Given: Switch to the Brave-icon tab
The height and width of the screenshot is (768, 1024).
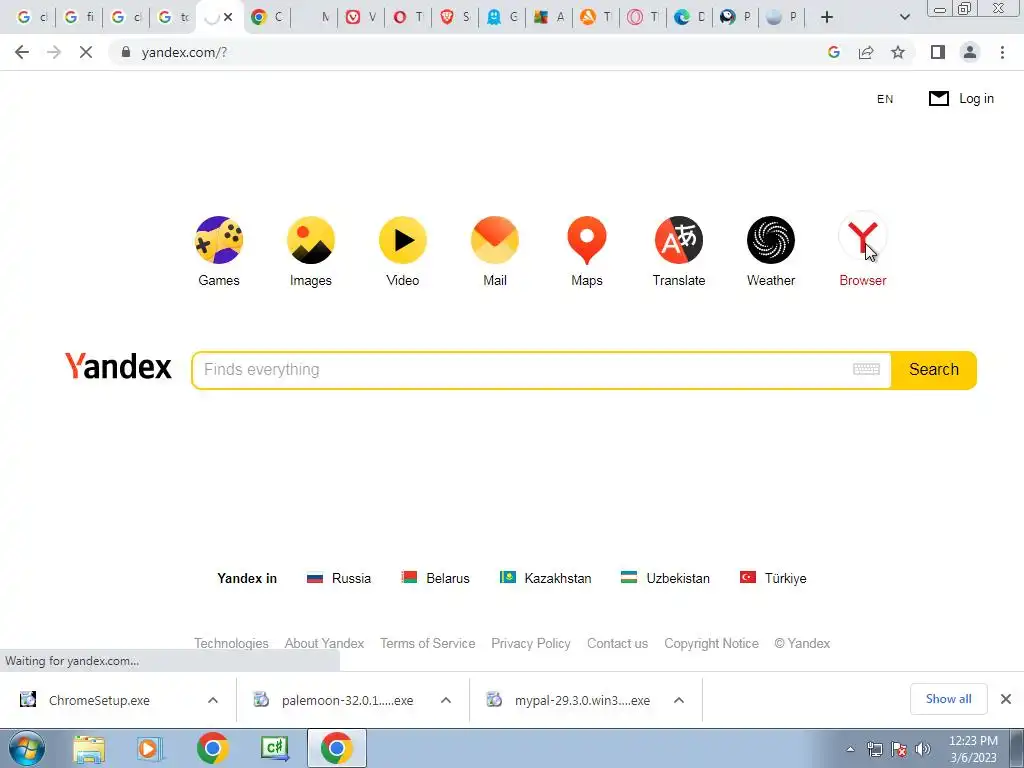Looking at the screenshot, I should [x=455, y=17].
